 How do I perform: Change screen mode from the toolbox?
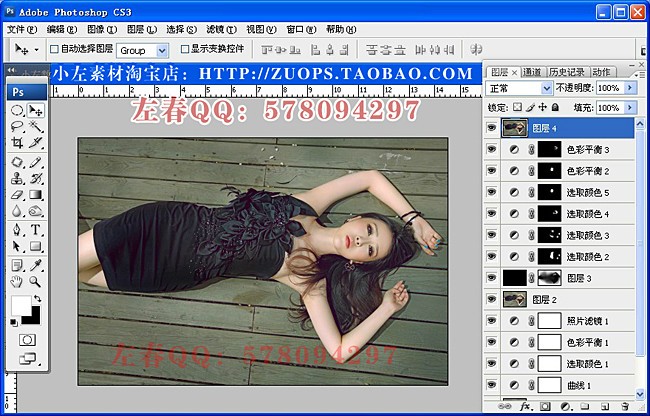click(28, 358)
